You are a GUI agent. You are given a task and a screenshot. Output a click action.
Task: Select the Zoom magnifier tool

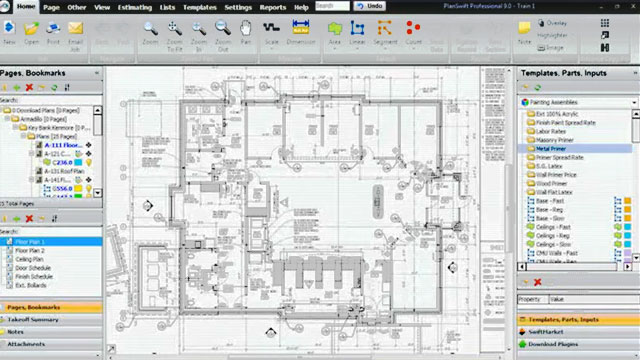[150, 33]
